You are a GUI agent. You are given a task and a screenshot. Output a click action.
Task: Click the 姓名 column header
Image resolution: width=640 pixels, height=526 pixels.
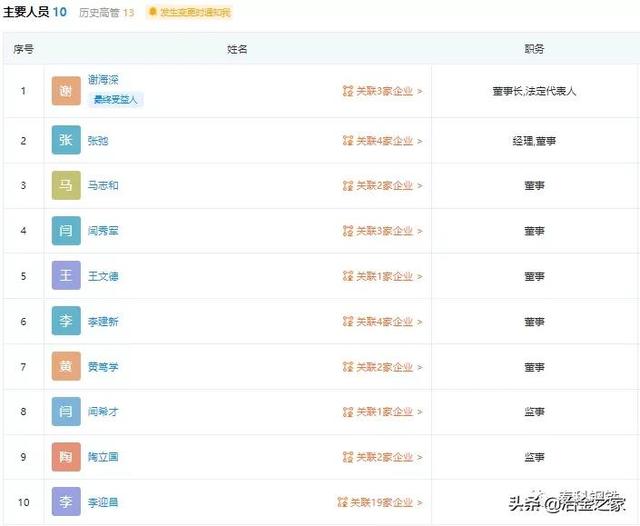point(237,49)
